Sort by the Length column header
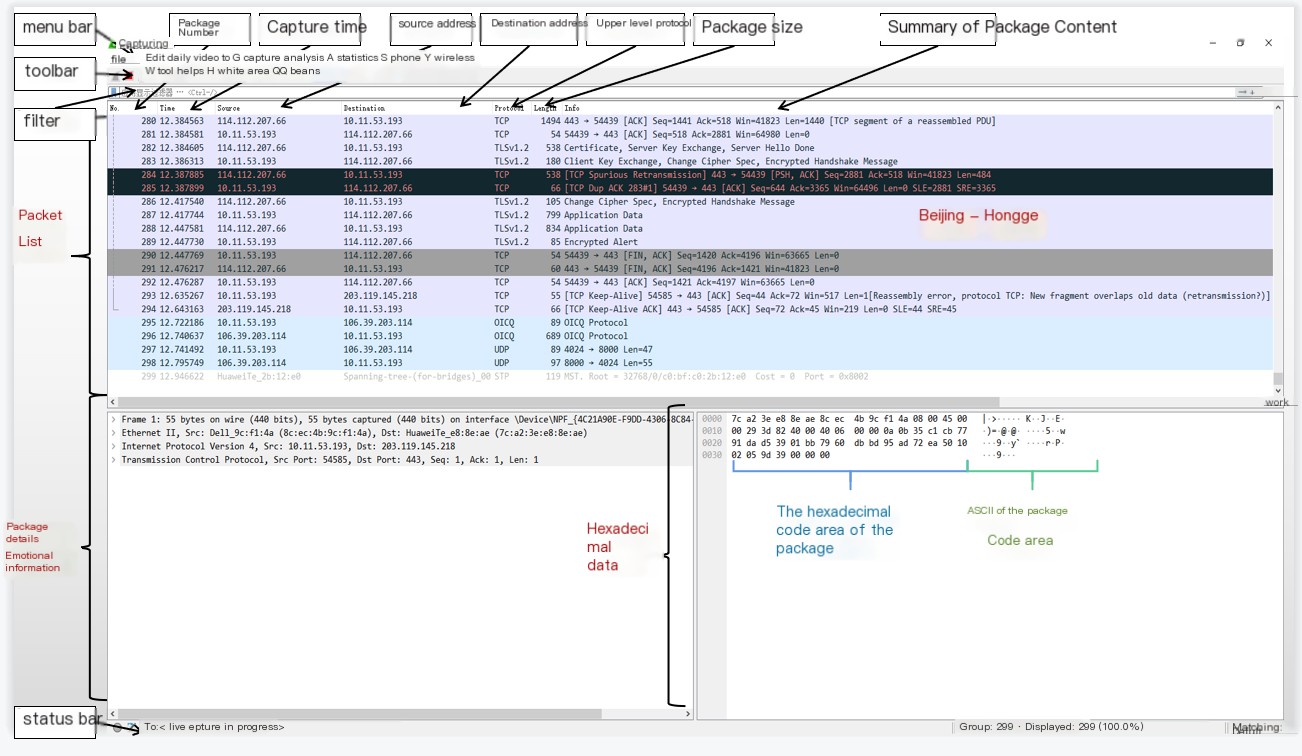The height and width of the screenshot is (756, 1302). point(545,108)
